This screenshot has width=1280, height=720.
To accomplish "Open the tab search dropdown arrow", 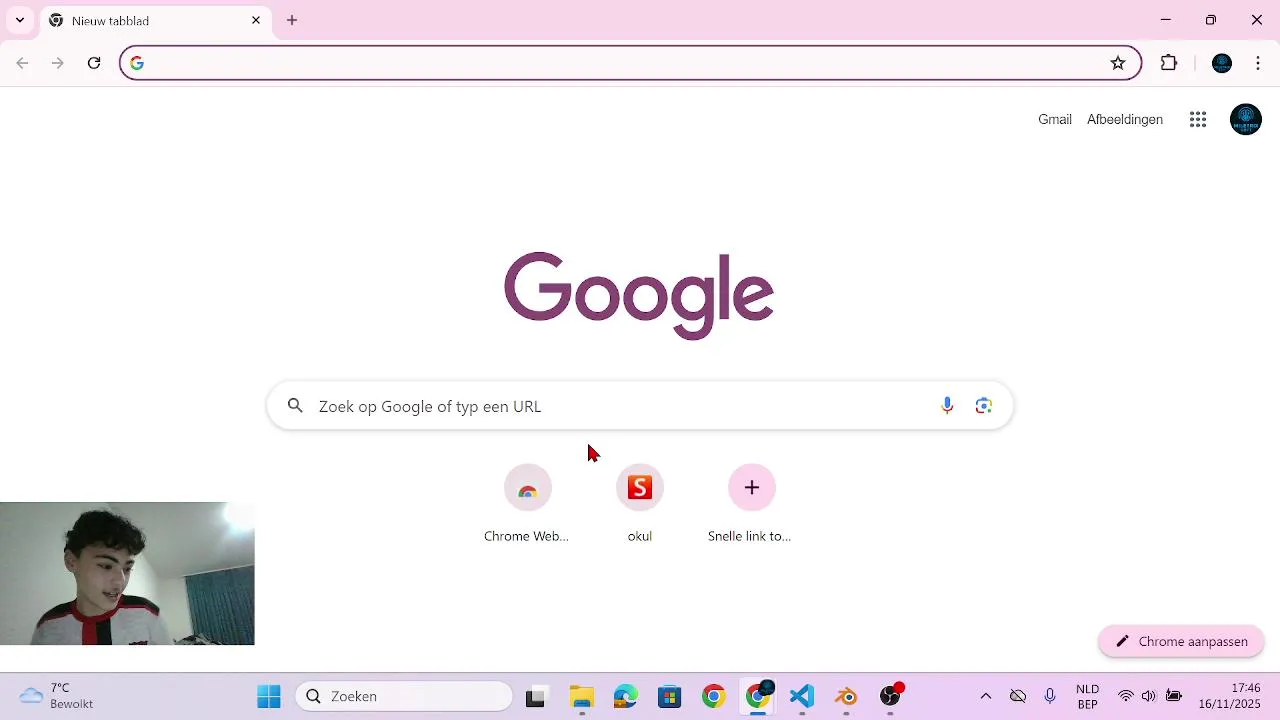I will tap(19, 20).
